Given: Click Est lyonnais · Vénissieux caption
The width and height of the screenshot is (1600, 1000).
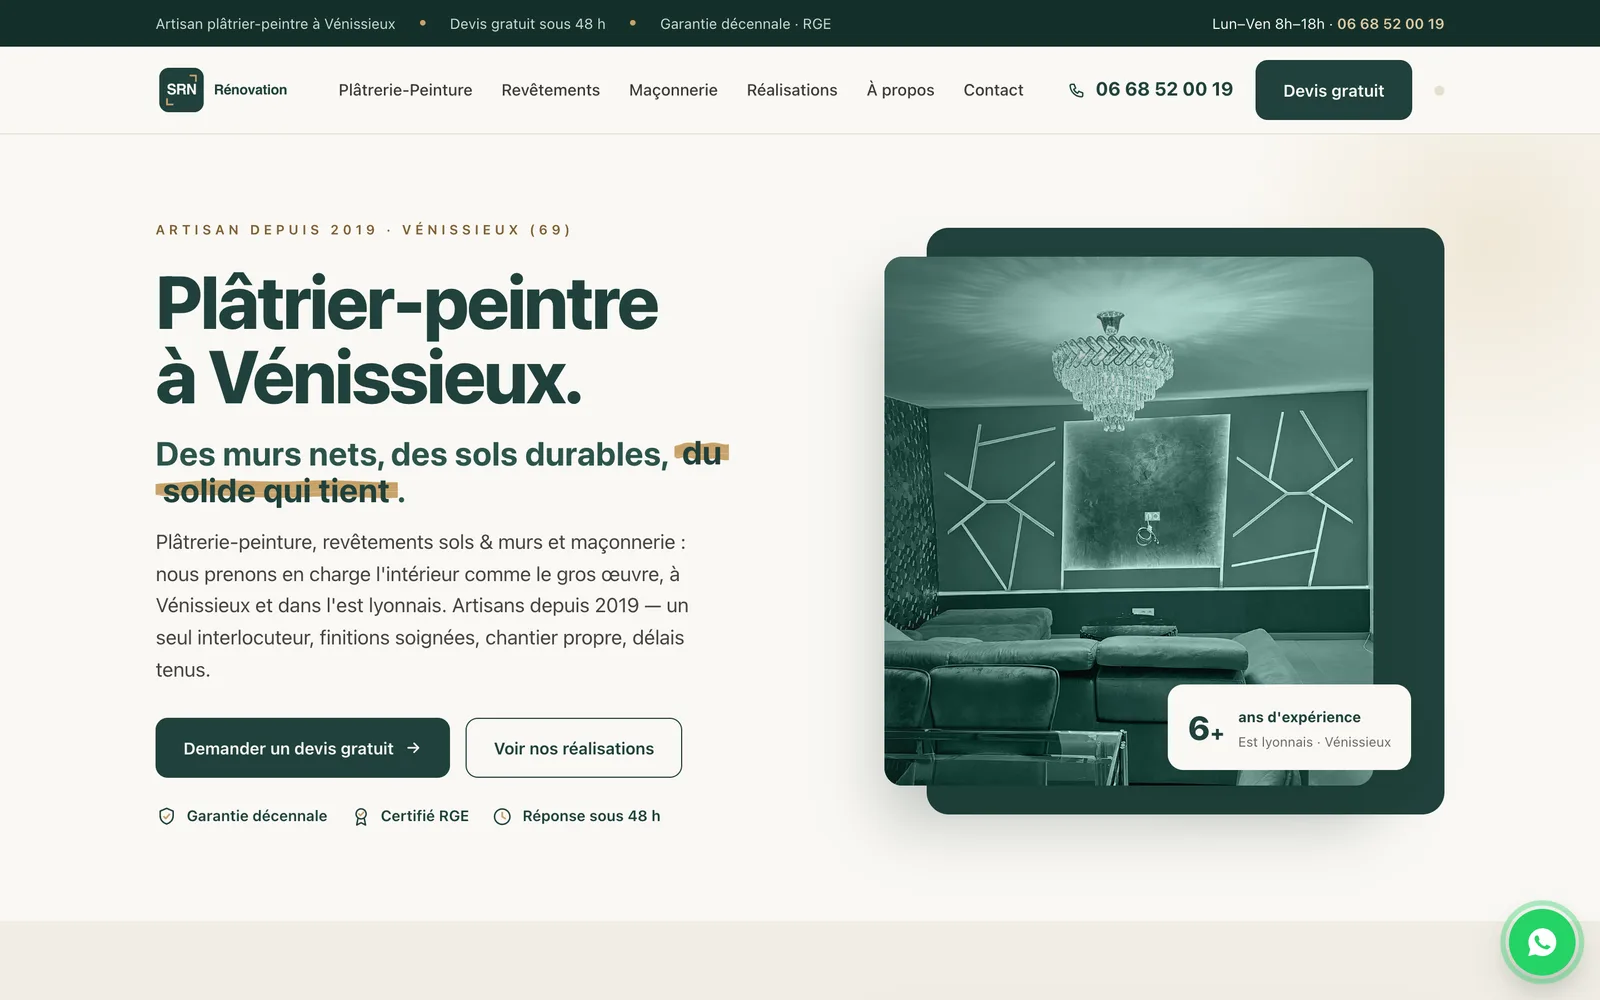Looking at the screenshot, I should (1314, 742).
